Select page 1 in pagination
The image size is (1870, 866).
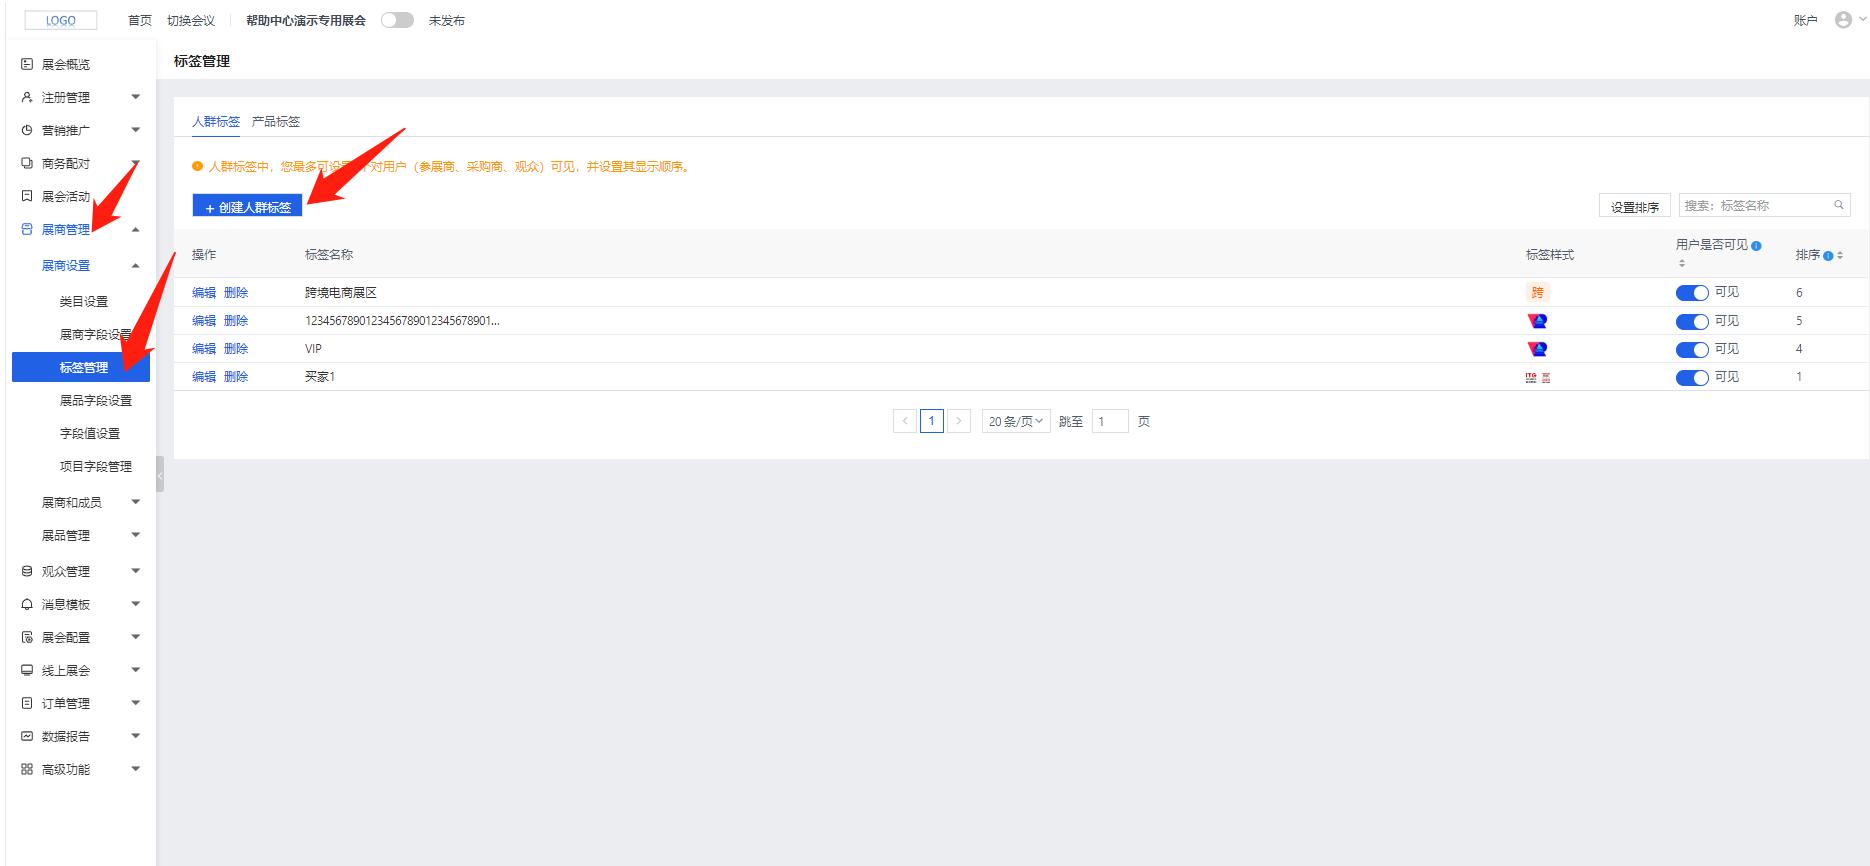coord(931,421)
